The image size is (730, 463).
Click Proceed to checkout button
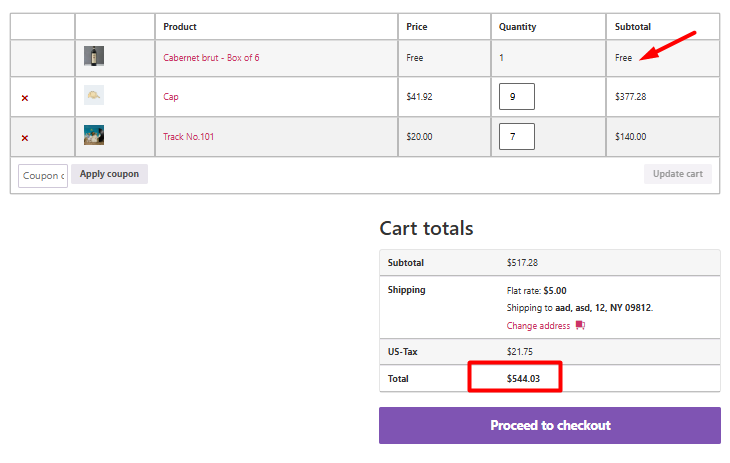tap(550, 425)
